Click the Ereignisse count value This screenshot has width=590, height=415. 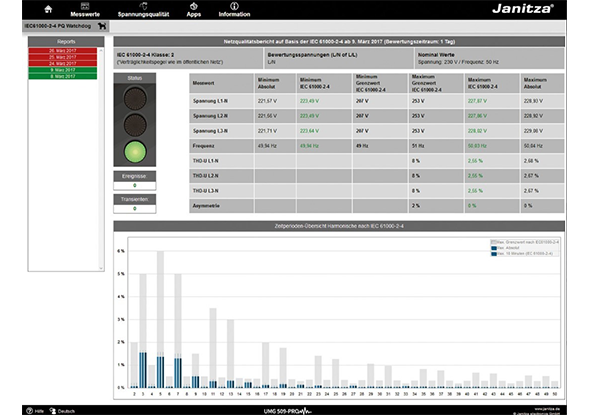[135, 185]
